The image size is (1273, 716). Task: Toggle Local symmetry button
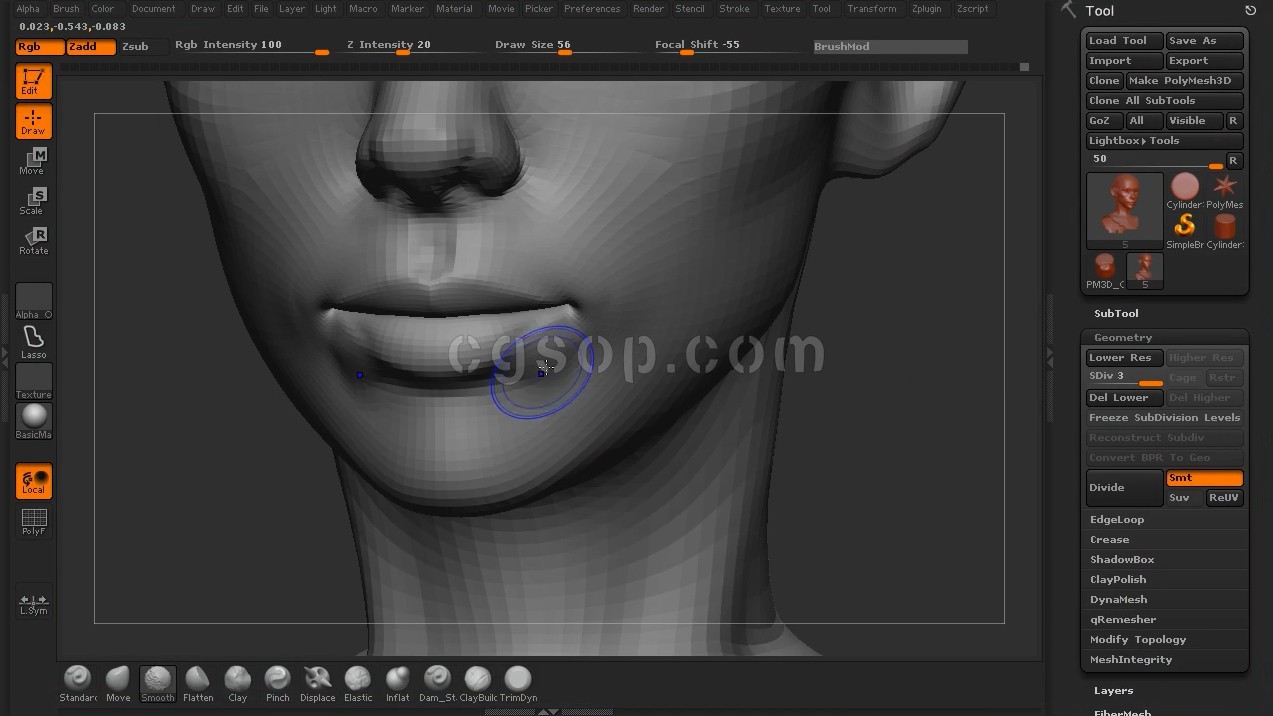[33, 481]
